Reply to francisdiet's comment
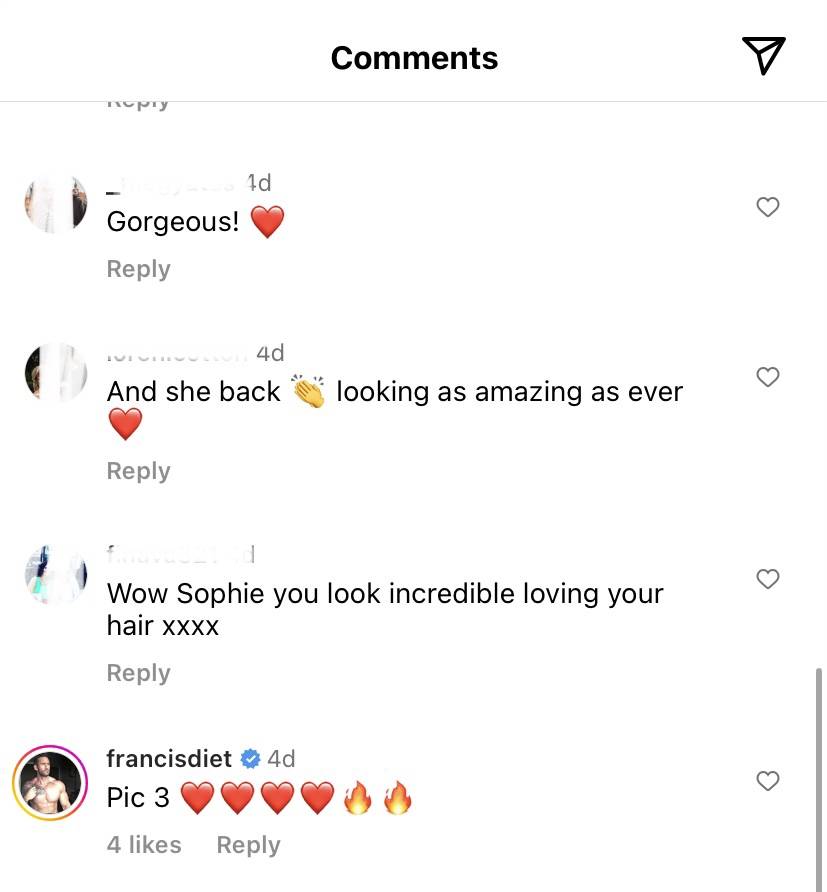 point(248,845)
